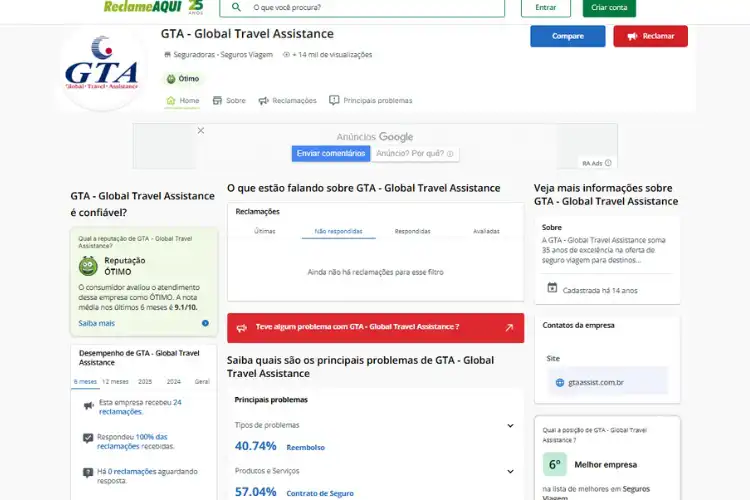Screen dimensions: 750x500
Task: Click the calendar icon by Cadastrada
Action: point(552,288)
